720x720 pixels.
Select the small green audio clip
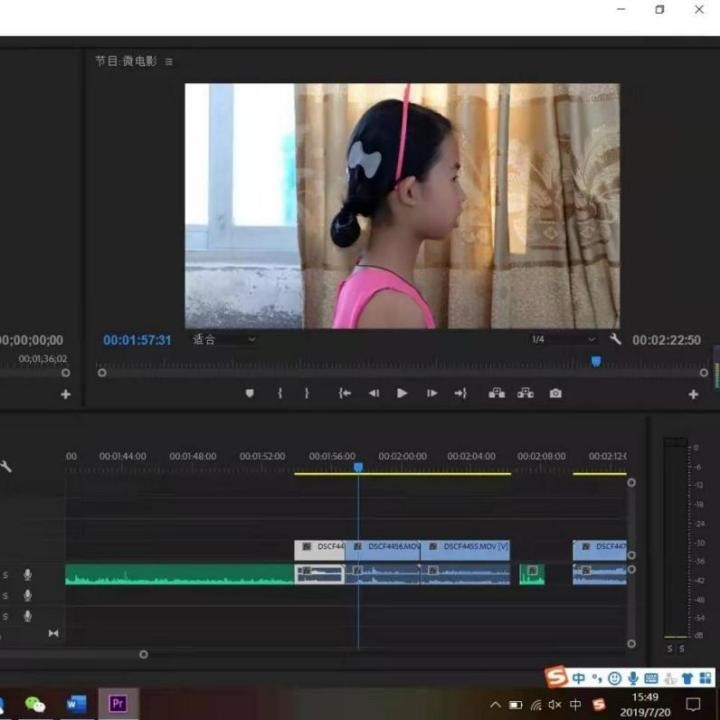click(532, 574)
